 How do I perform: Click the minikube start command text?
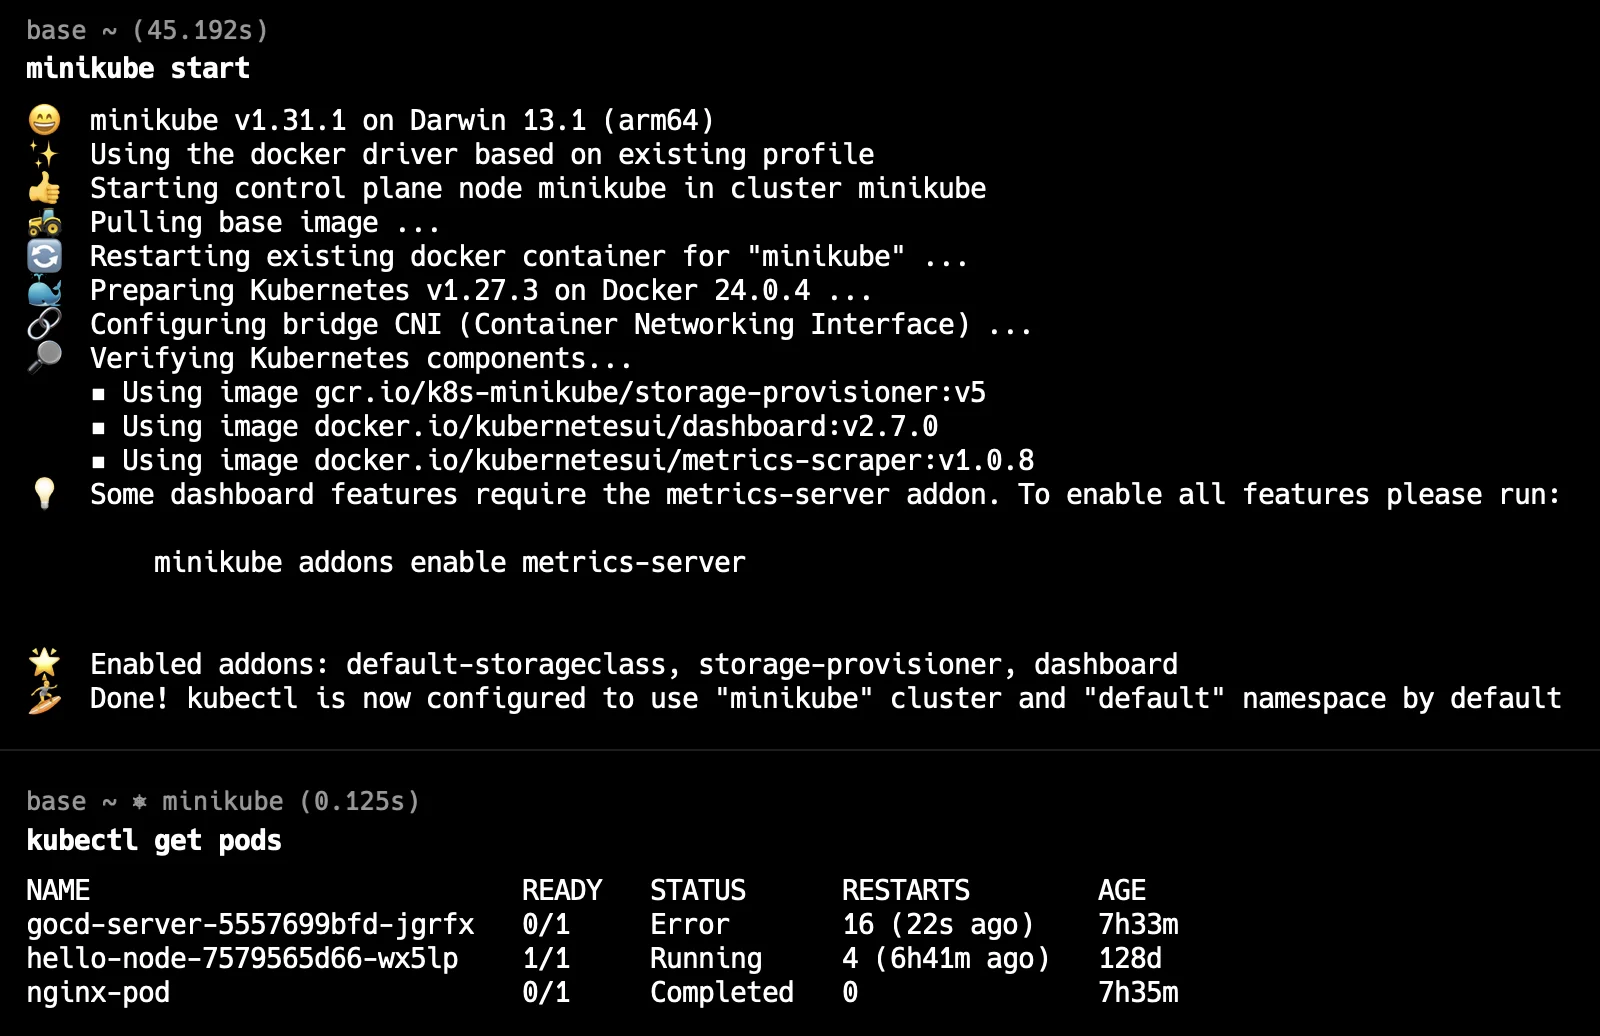138,68
